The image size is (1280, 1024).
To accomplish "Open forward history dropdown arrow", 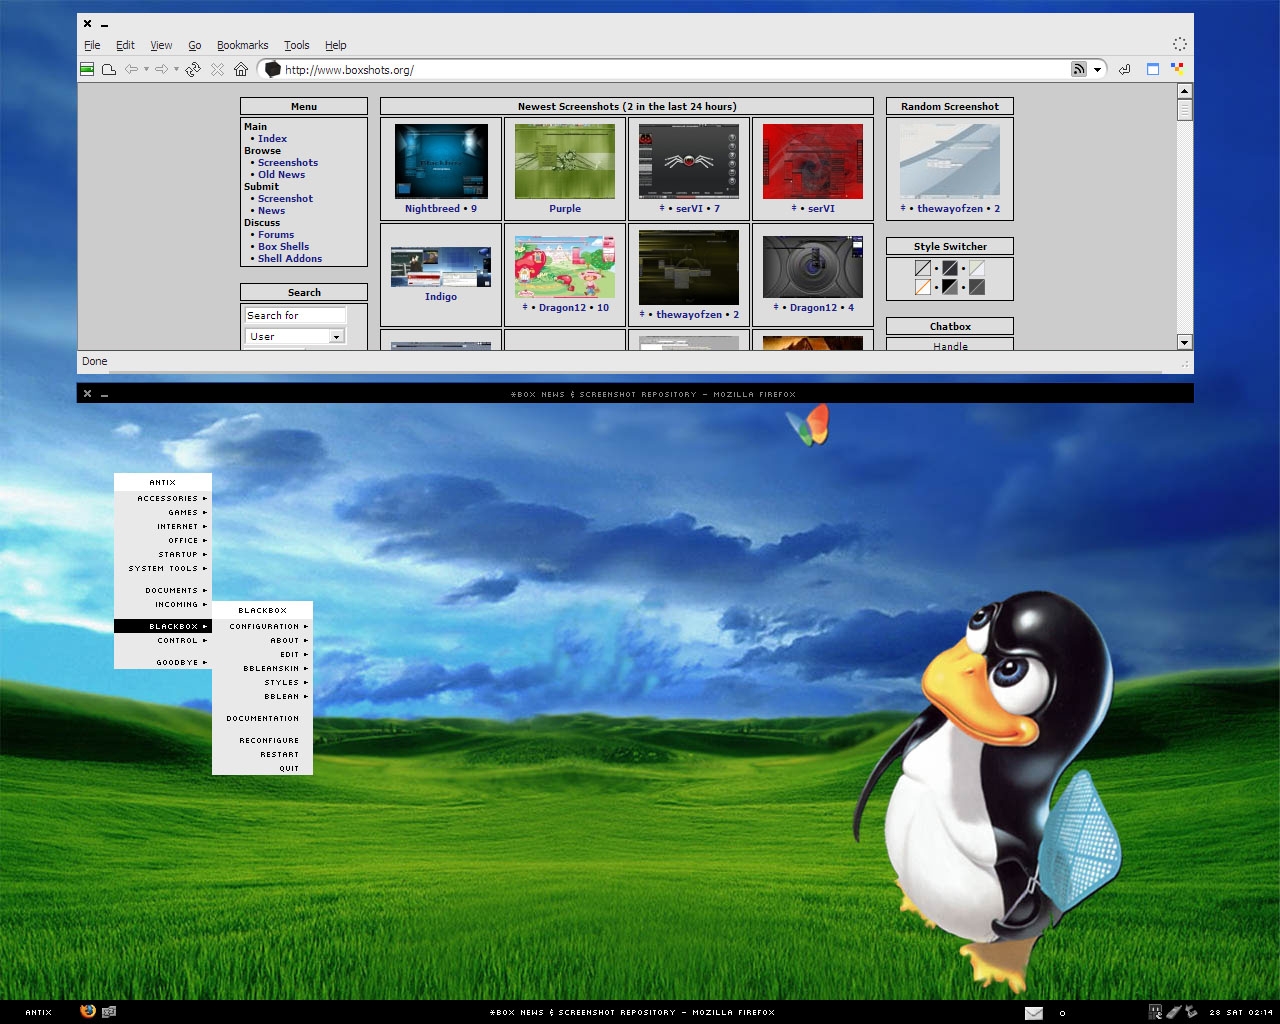I will (176, 69).
